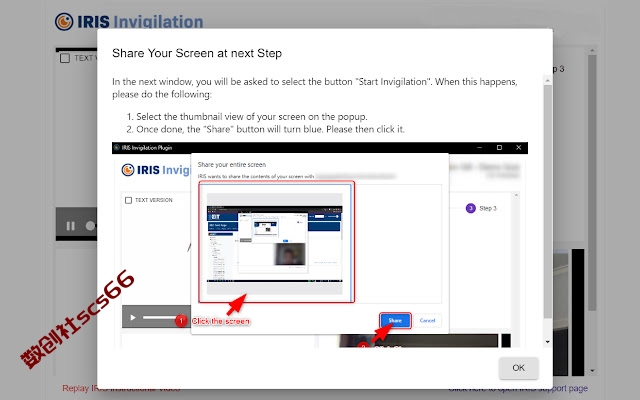This screenshot has width=640, height=400.
Task: Click the IRIS logo inside the tutorial image
Action: pyautogui.click(x=128, y=170)
